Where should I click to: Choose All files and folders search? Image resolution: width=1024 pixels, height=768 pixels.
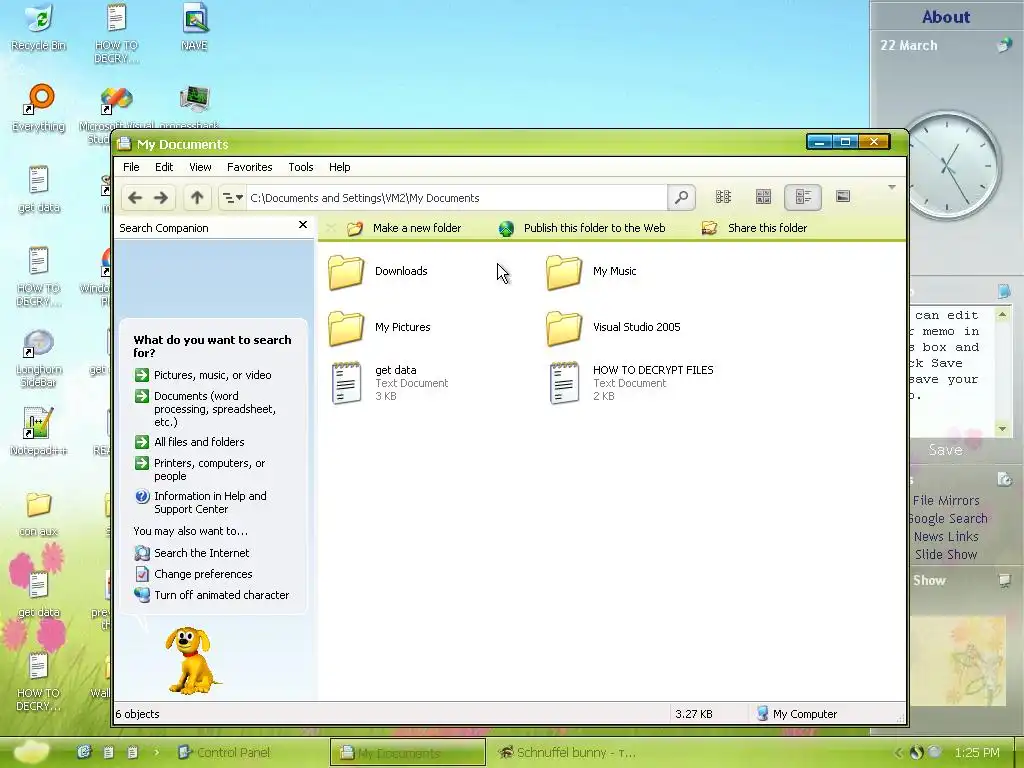pos(189,442)
